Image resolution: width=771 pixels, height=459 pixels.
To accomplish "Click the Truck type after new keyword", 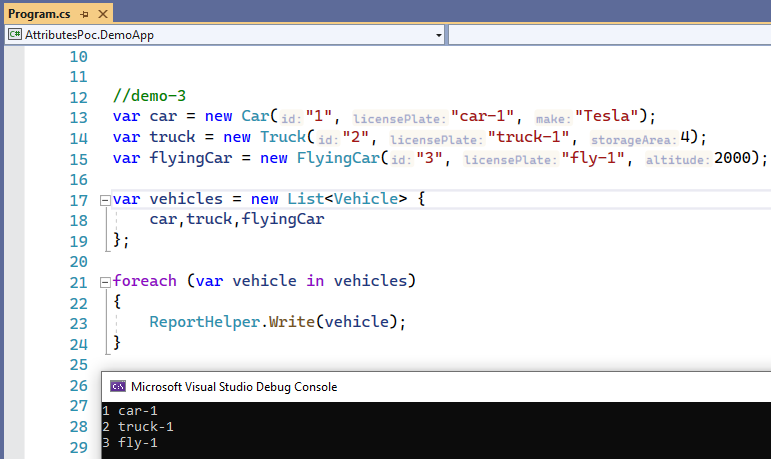I will 283,137.
